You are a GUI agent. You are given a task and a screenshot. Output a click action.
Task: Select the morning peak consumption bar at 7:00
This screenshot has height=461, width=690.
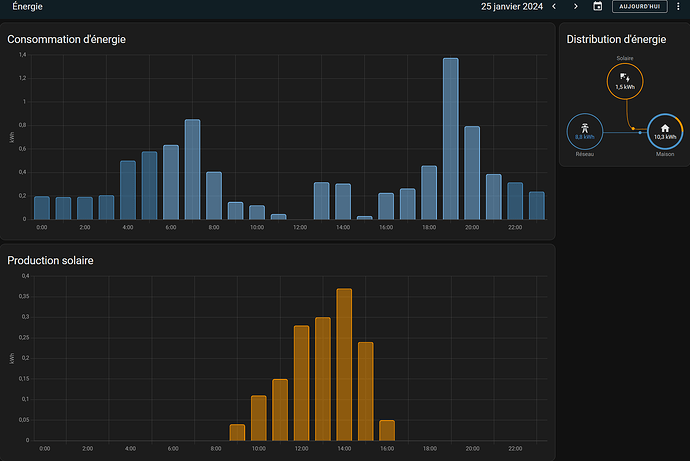(x=192, y=169)
